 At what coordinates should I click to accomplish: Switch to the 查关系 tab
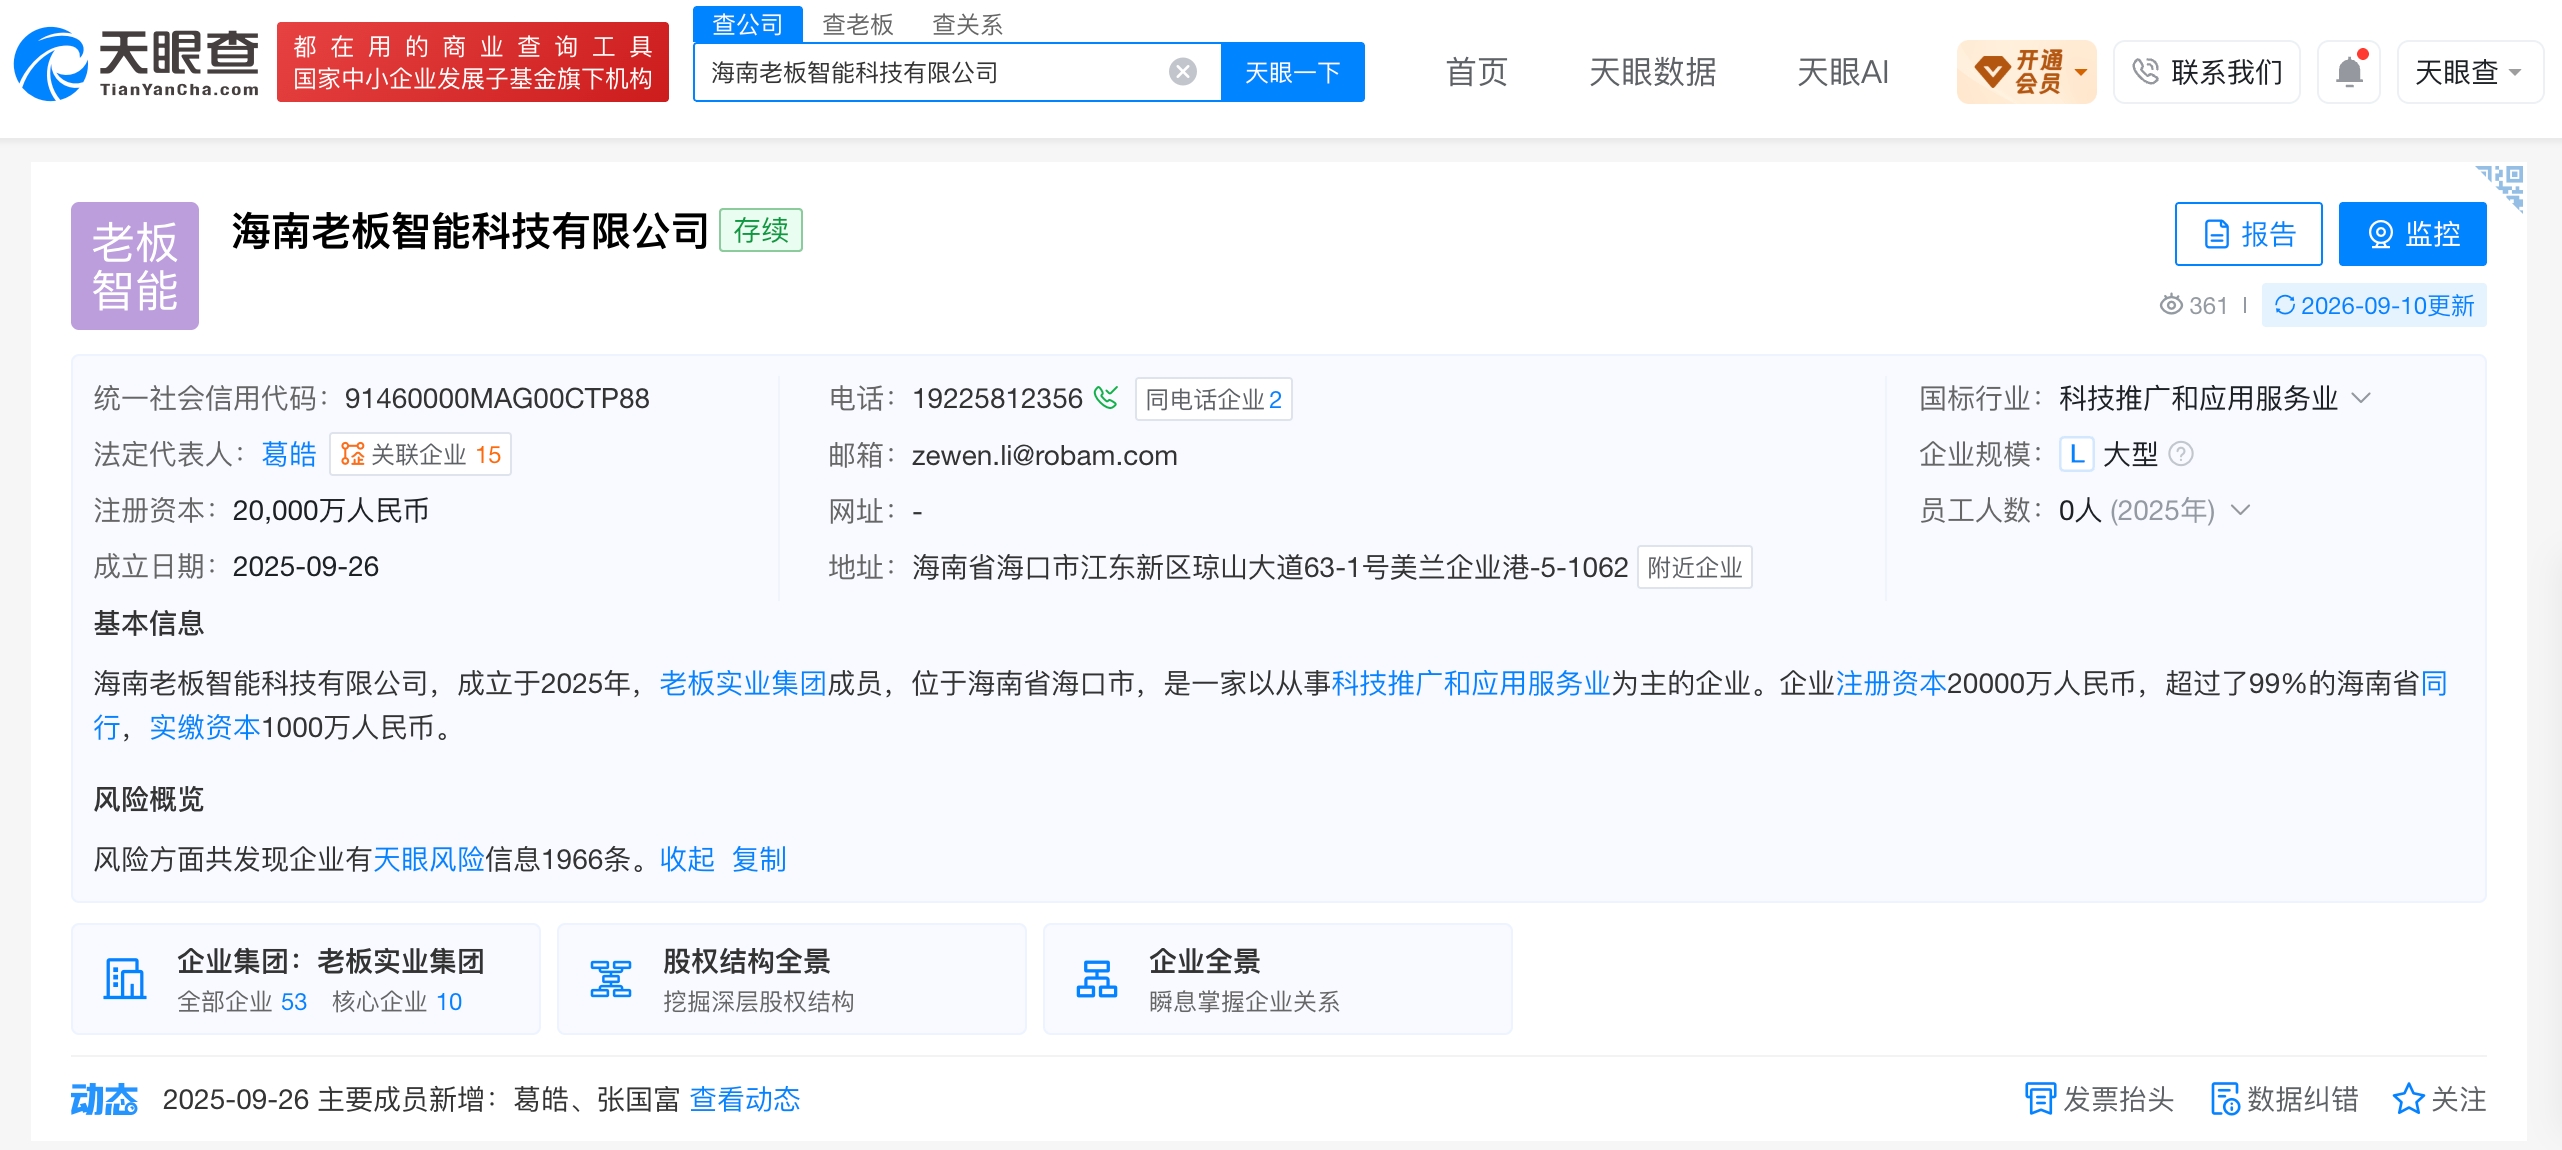click(967, 24)
